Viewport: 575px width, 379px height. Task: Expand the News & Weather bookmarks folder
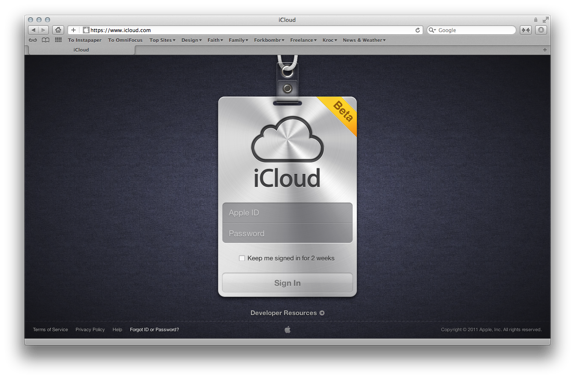(364, 40)
